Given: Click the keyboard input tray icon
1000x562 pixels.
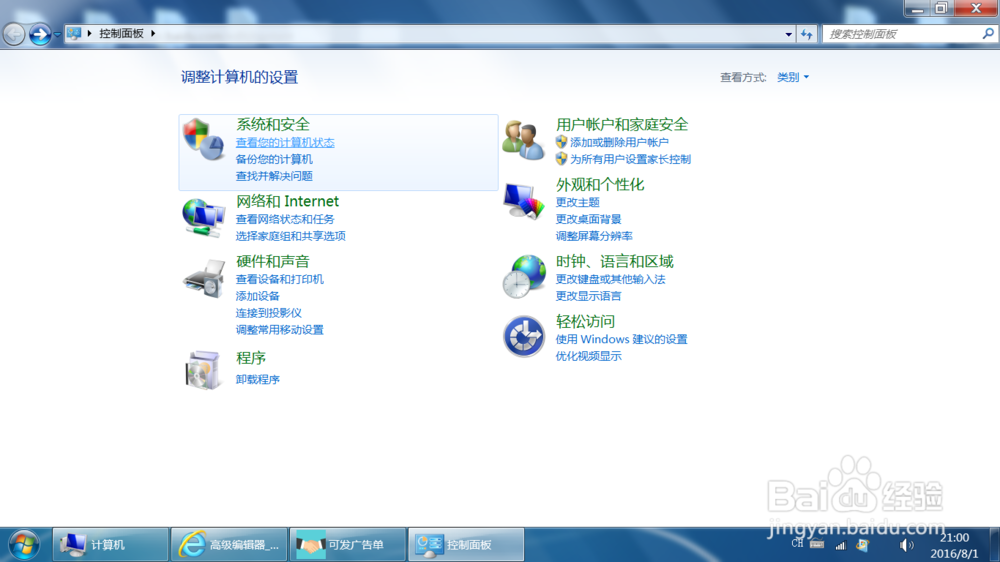Looking at the screenshot, I should coord(817,544).
